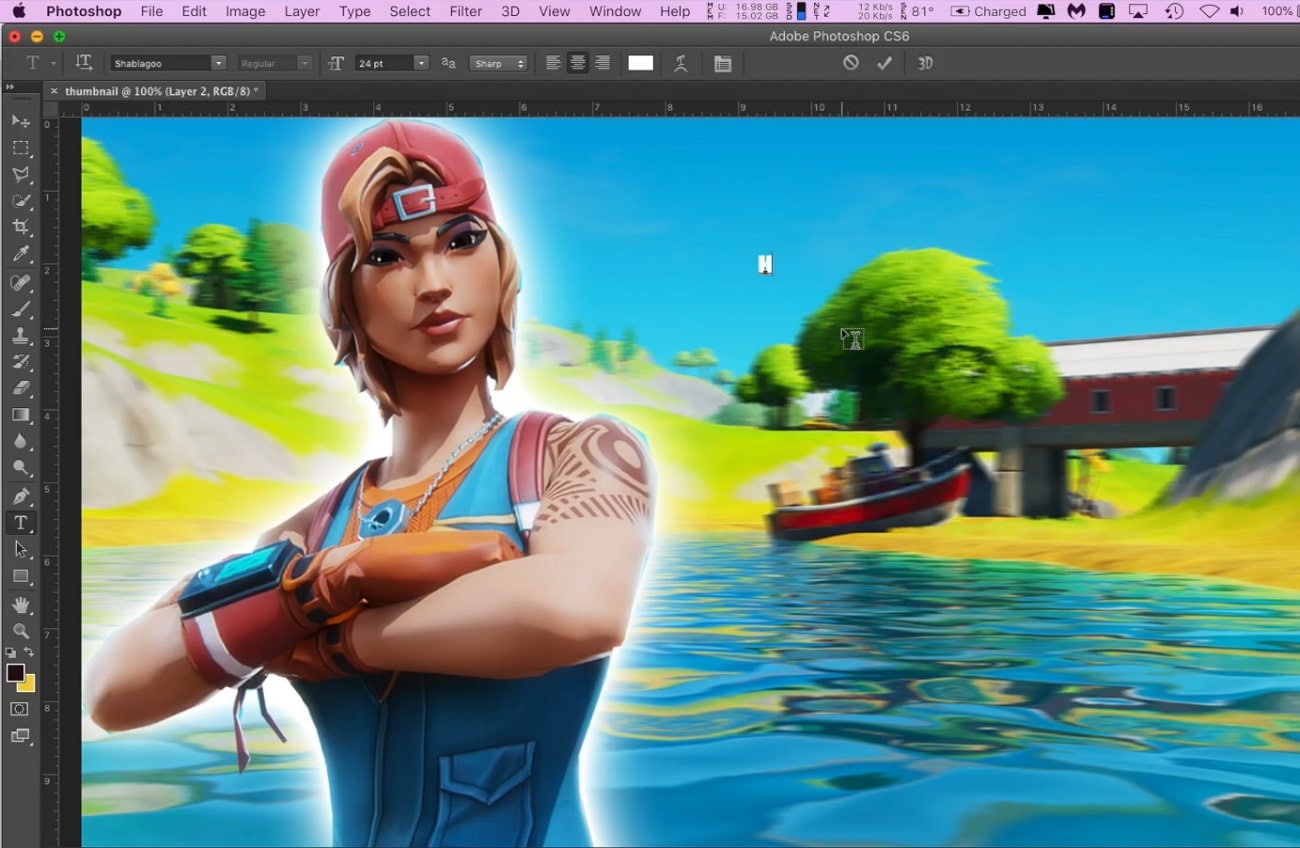The image size is (1300, 848).
Task: Select the Healing Brush tool
Action: (20, 282)
